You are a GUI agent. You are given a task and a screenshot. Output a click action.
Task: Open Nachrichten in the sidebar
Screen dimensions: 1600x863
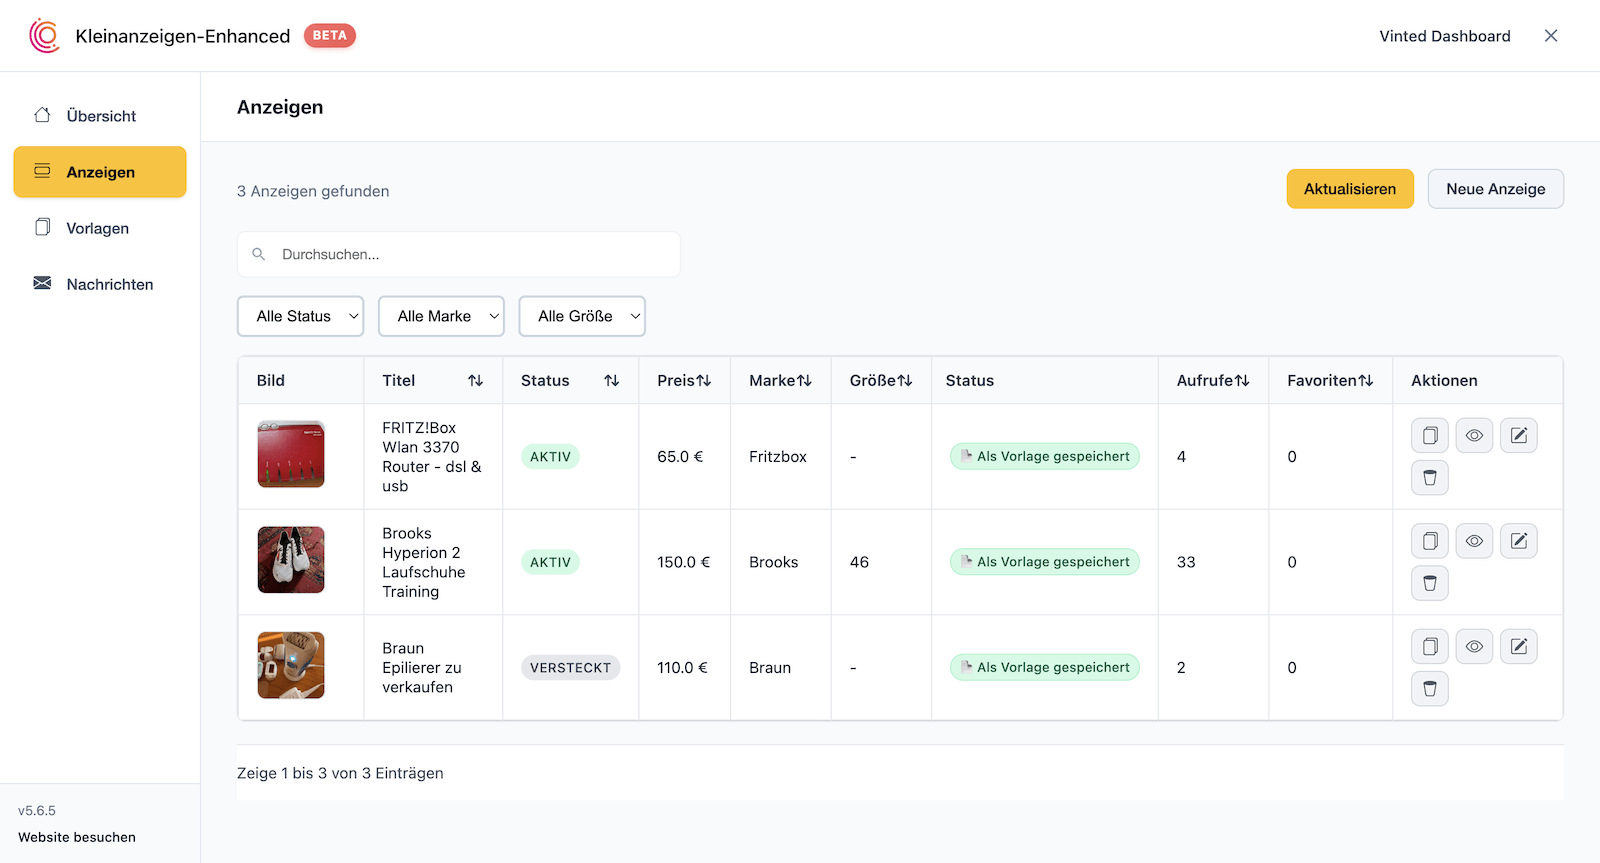(x=100, y=284)
